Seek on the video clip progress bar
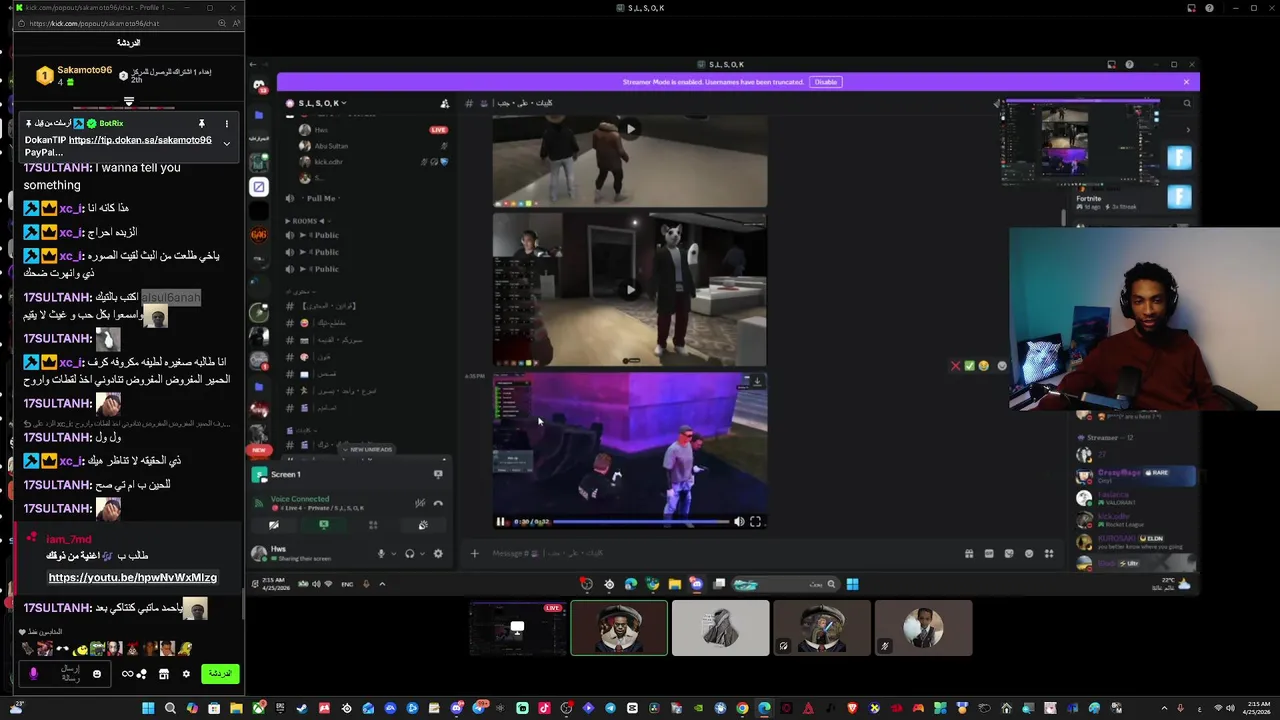The image size is (1280, 720). click(x=640, y=521)
